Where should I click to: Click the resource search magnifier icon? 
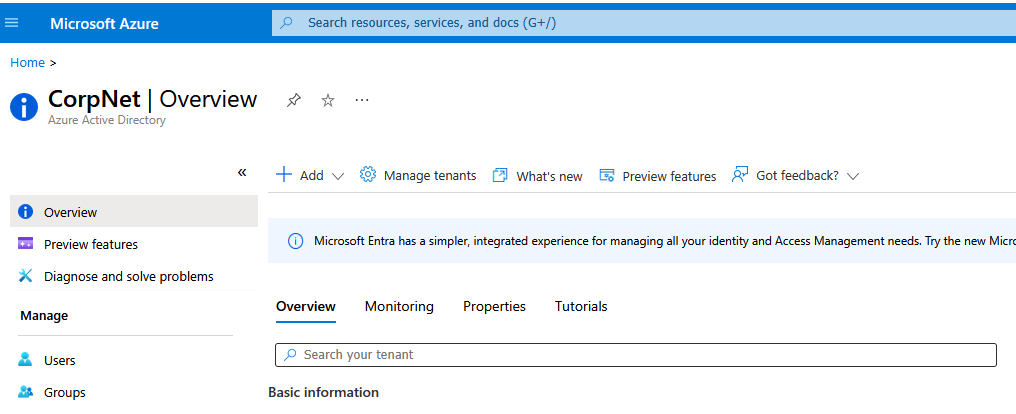coord(286,23)
